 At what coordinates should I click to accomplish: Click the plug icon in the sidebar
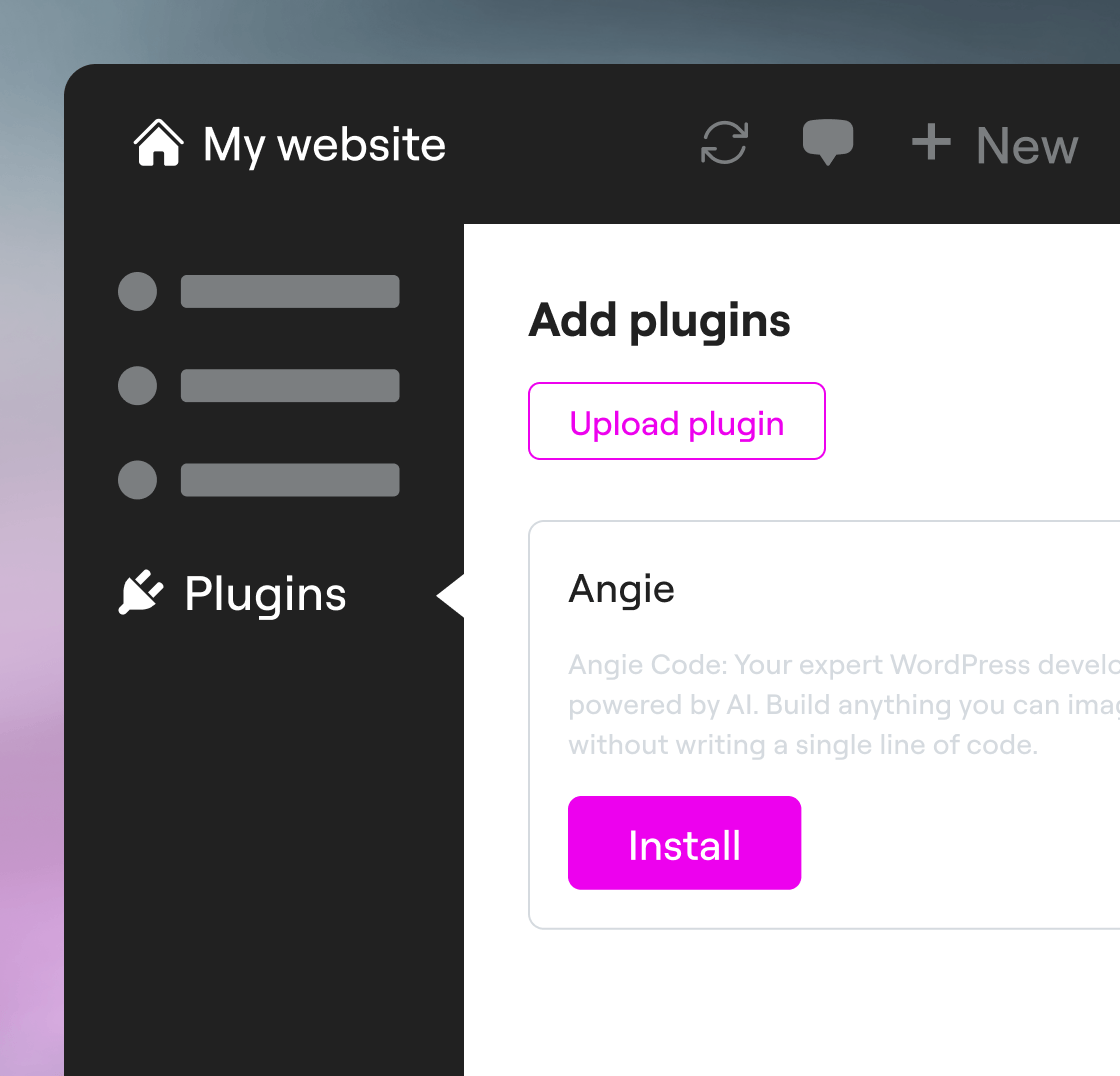pos(141,593)
